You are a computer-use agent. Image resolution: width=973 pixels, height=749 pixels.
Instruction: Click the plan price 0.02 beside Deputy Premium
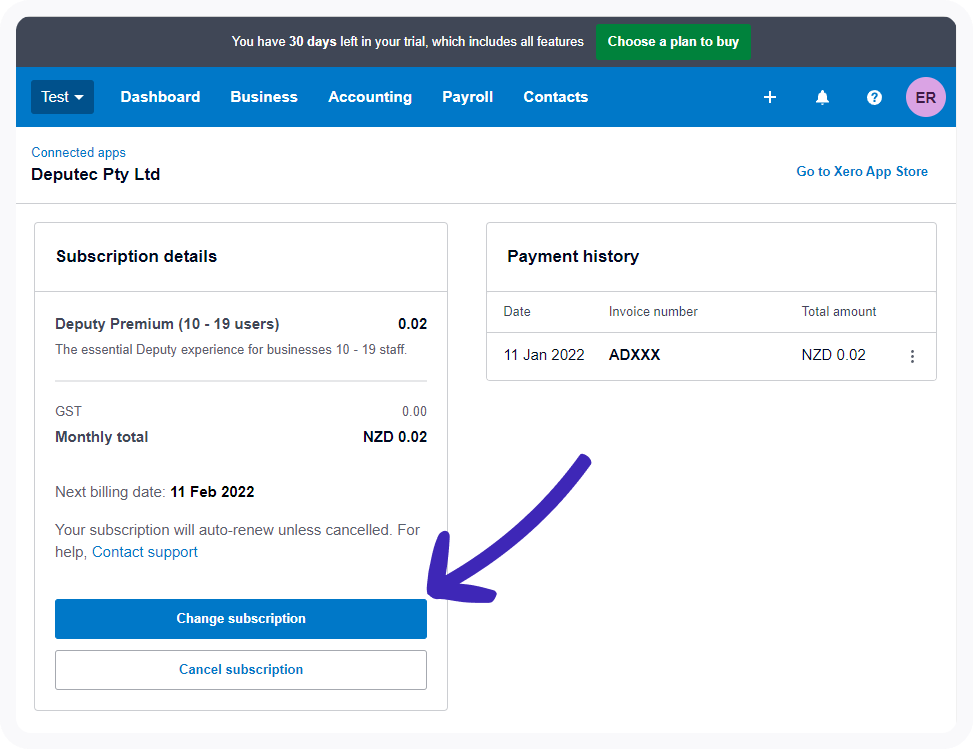(x=412, y=324)
